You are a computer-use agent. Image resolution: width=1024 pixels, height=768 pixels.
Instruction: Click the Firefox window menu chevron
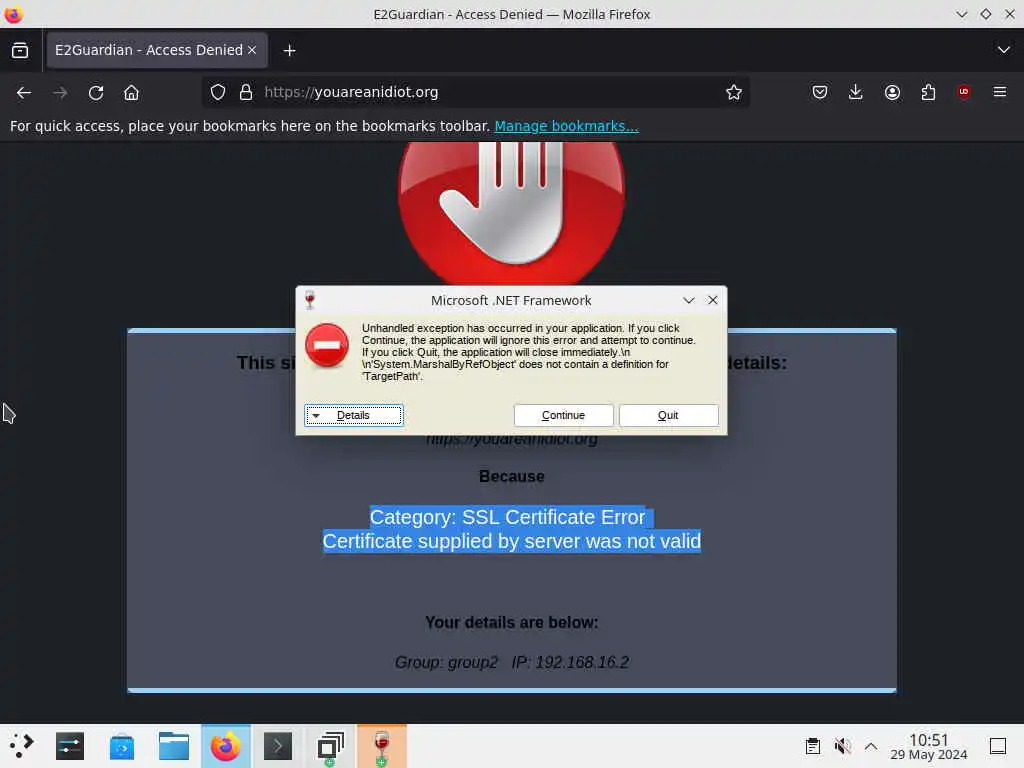coord(961,14)
